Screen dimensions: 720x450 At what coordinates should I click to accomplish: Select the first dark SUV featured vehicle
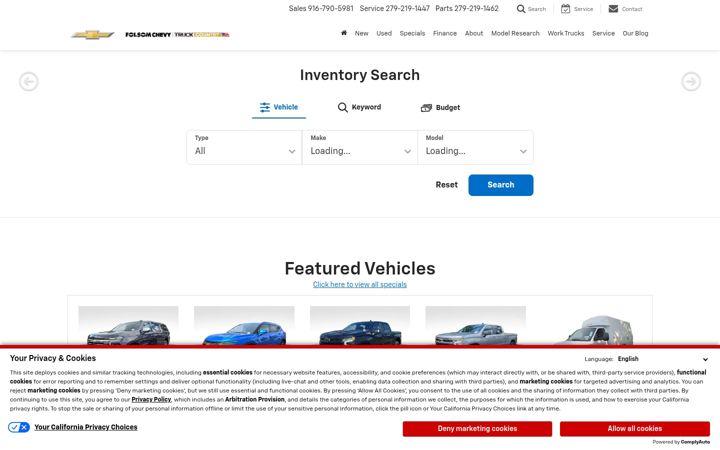coord(129,326)
